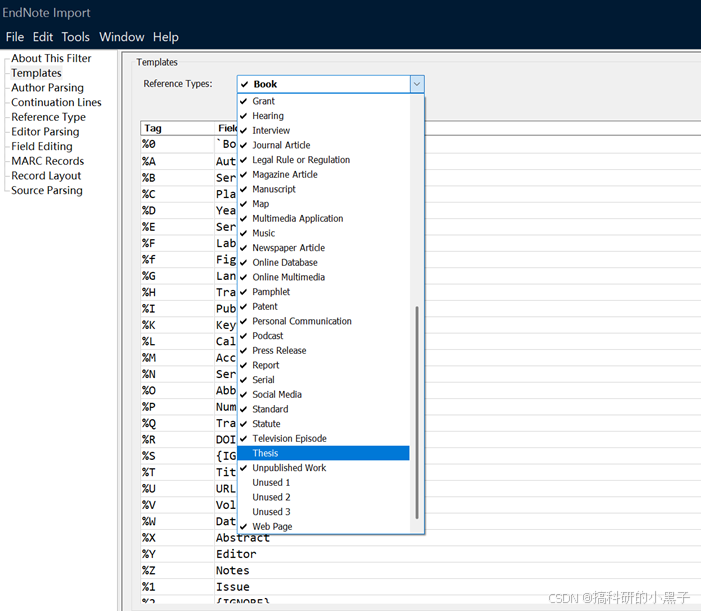The width and height of the screenshot is (701, 611).
Task: Pick Unused 3 in the list
Action: point(323,512)
